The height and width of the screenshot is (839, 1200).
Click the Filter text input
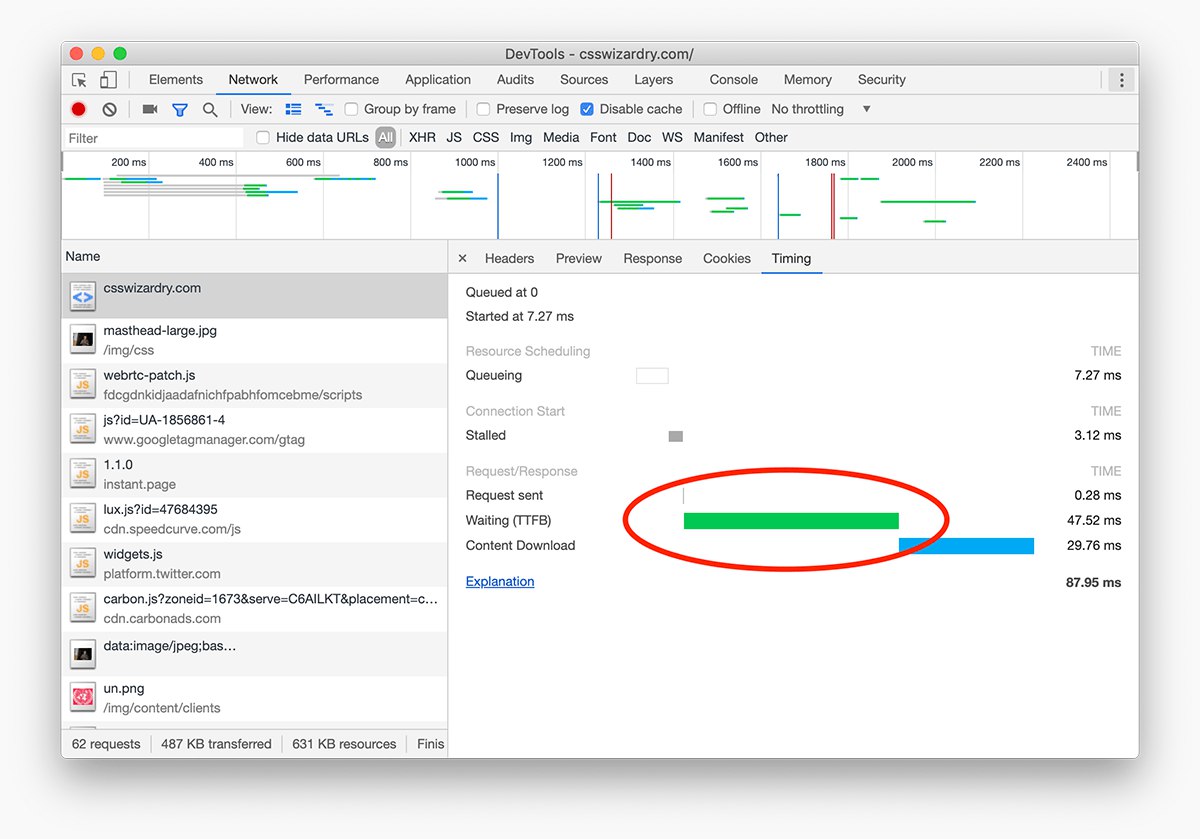click(x=153, y=138)
